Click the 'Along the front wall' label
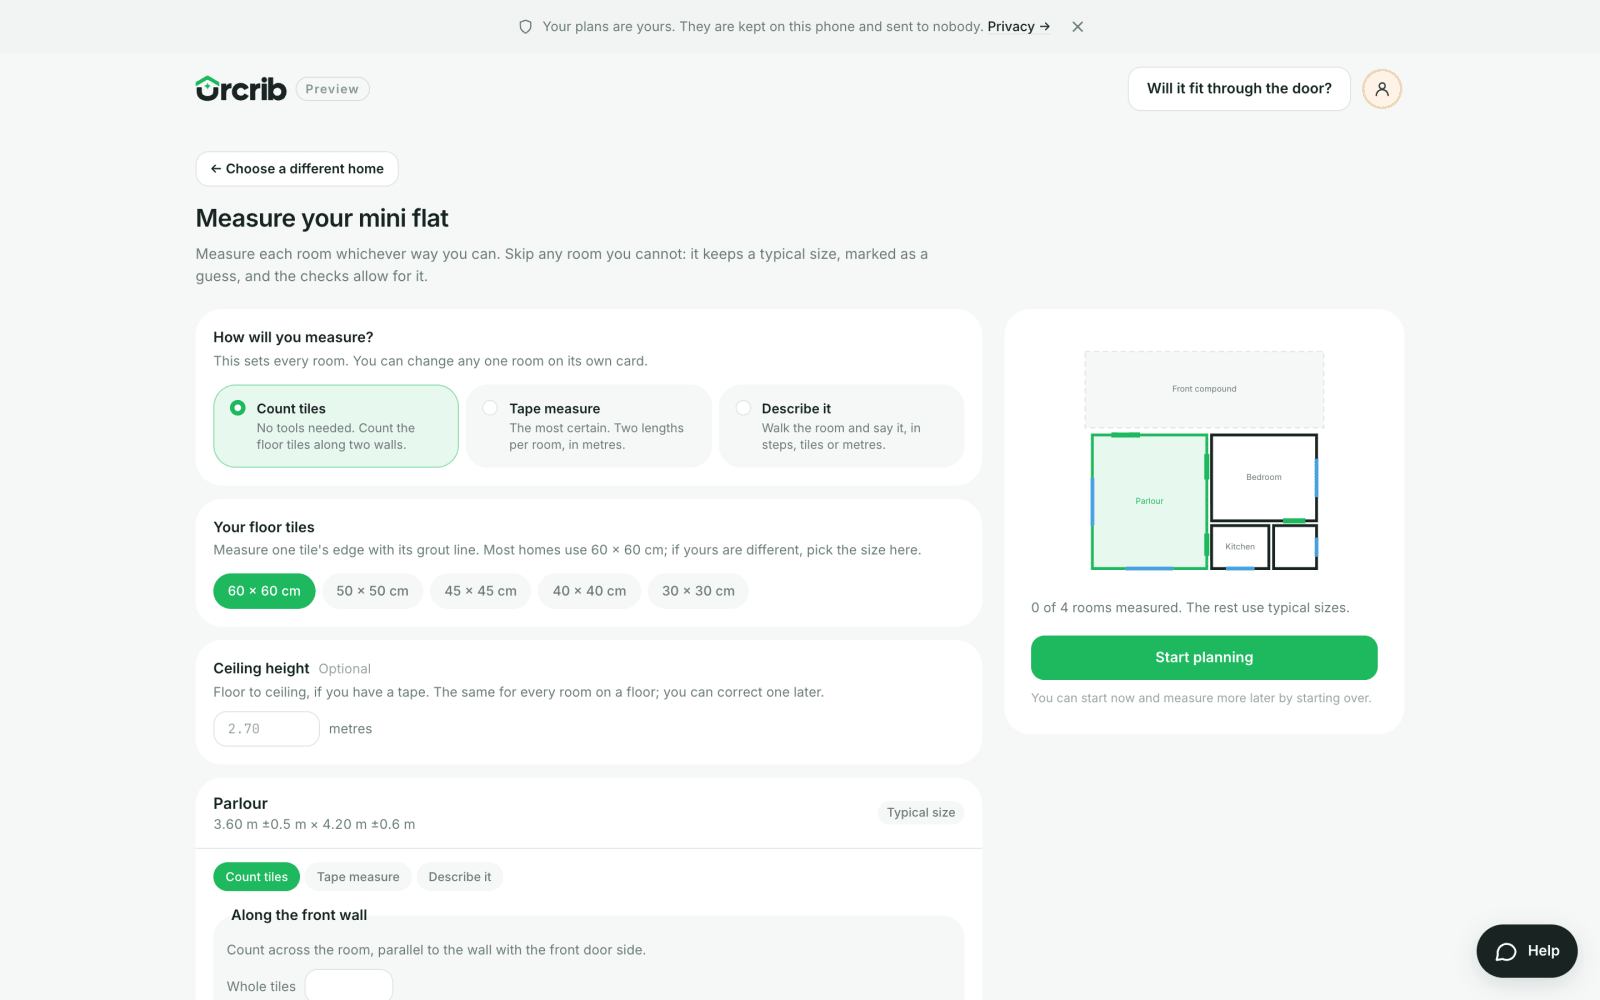 click(299, 915)
